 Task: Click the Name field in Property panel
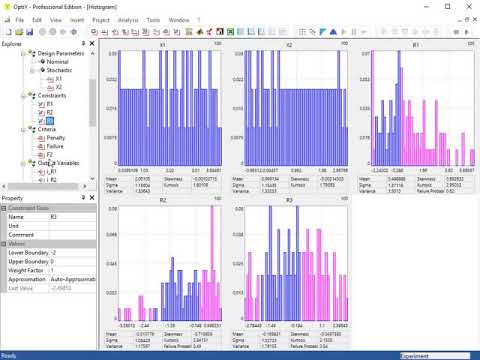point(73,217)
